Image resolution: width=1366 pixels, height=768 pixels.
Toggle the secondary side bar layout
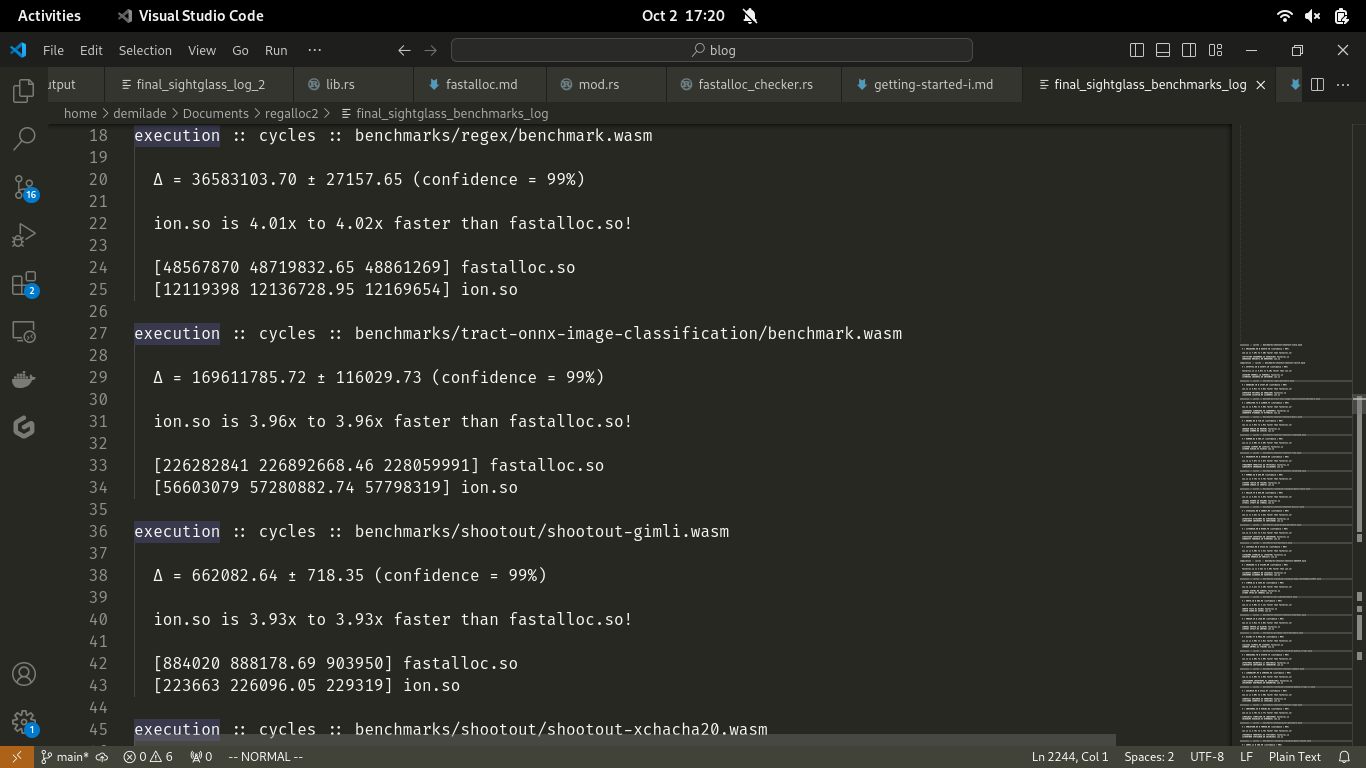tap(1189, 50)
